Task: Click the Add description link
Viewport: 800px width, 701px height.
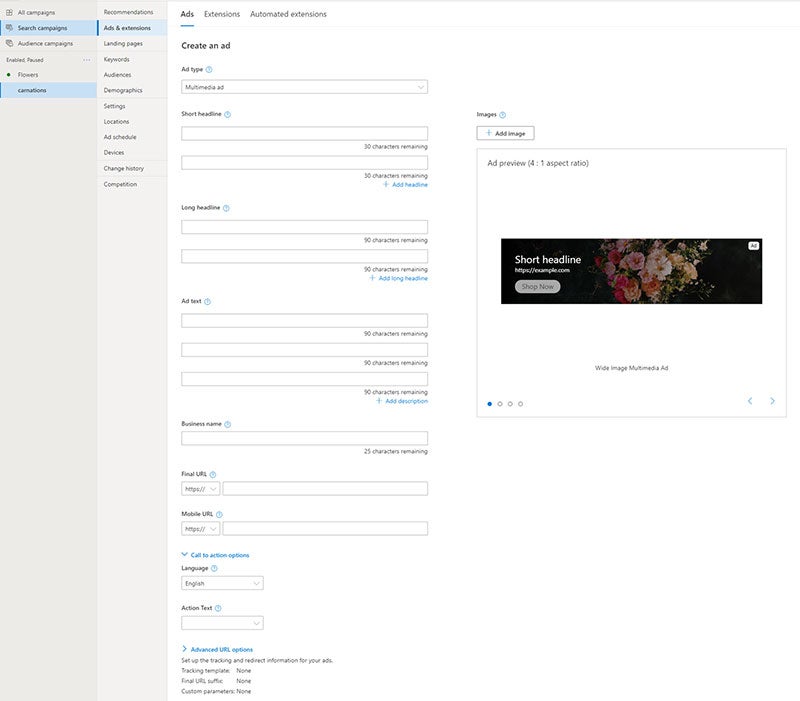Action: coord(404,399)
